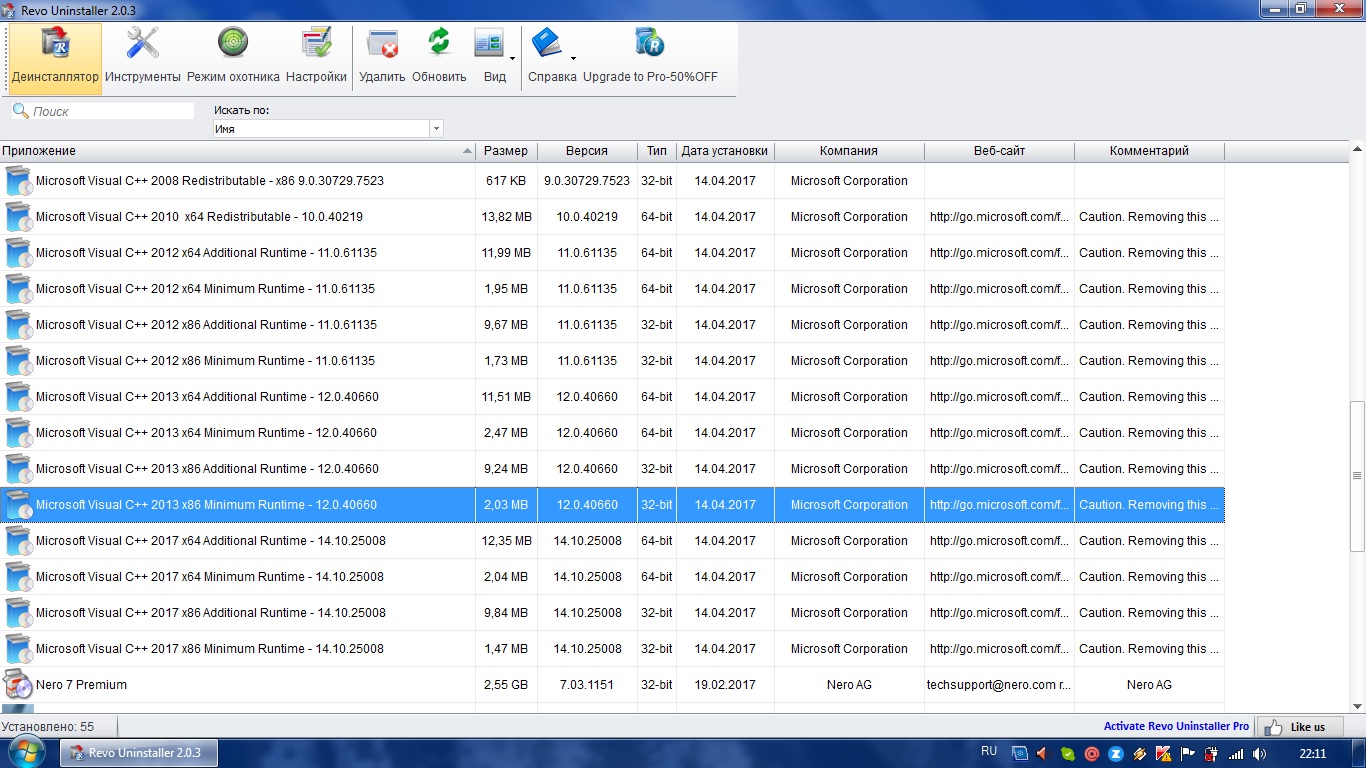The width and height of the screenshot is (1366, 768).
Task: Open Windows Start button
Action: (x=27, y=753)
